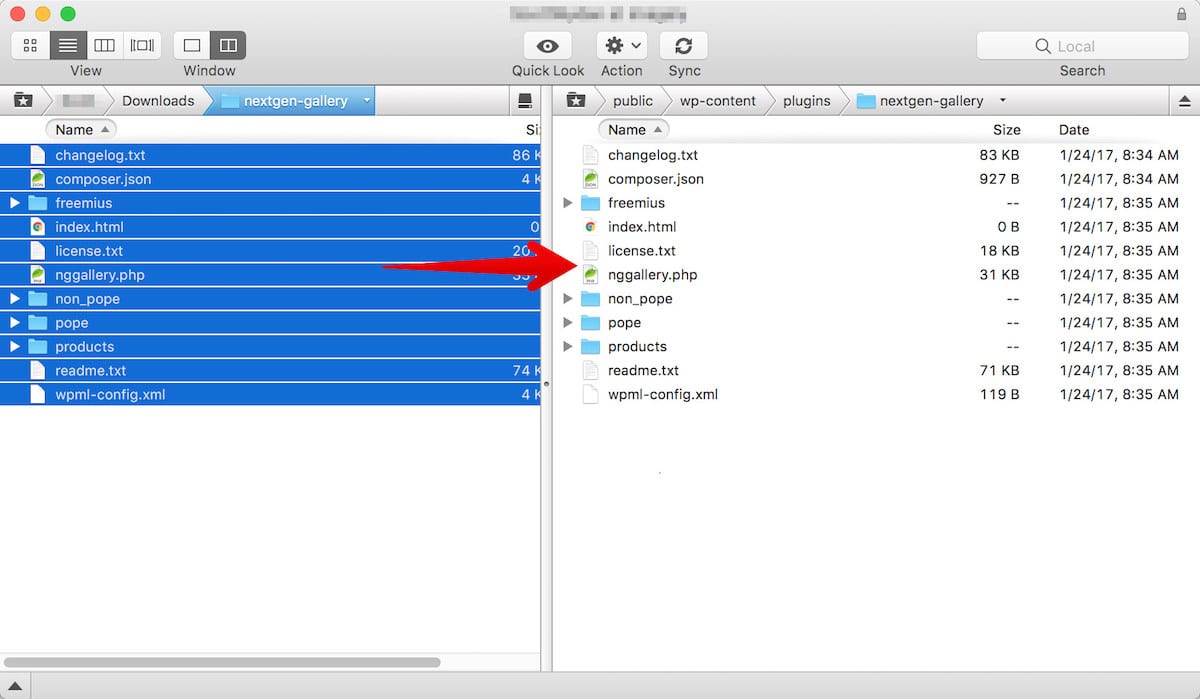This screenshot has height=699, width=1200.
Task: Click freemius folder icon in left pane
Action: point(38,203)
